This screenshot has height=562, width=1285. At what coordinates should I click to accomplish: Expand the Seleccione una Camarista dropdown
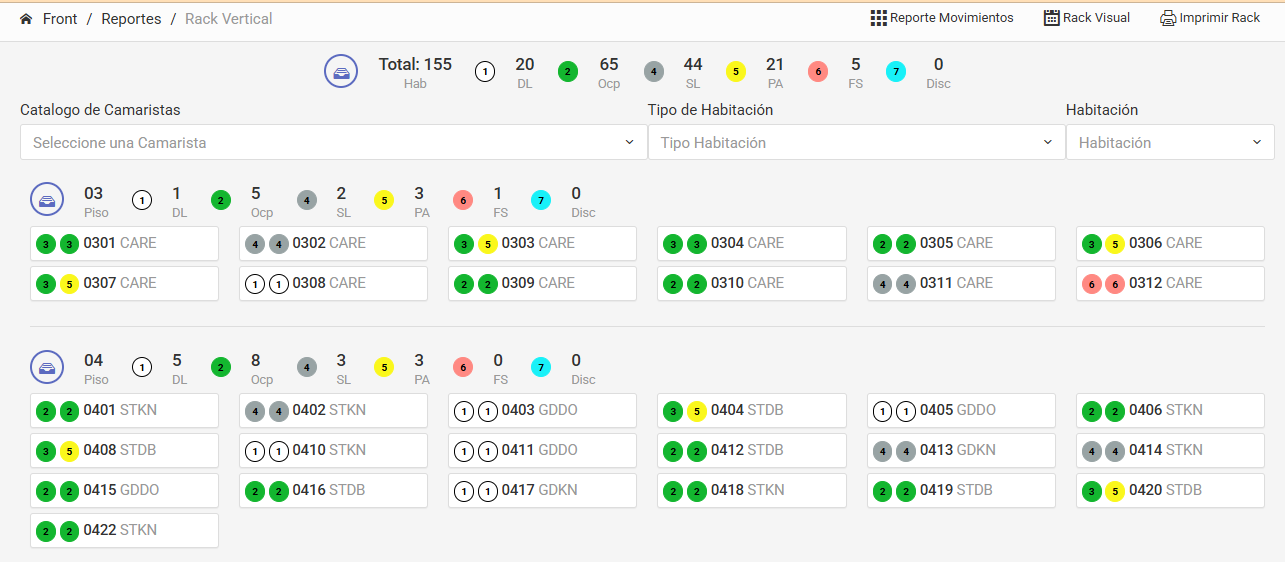(333, 142)
